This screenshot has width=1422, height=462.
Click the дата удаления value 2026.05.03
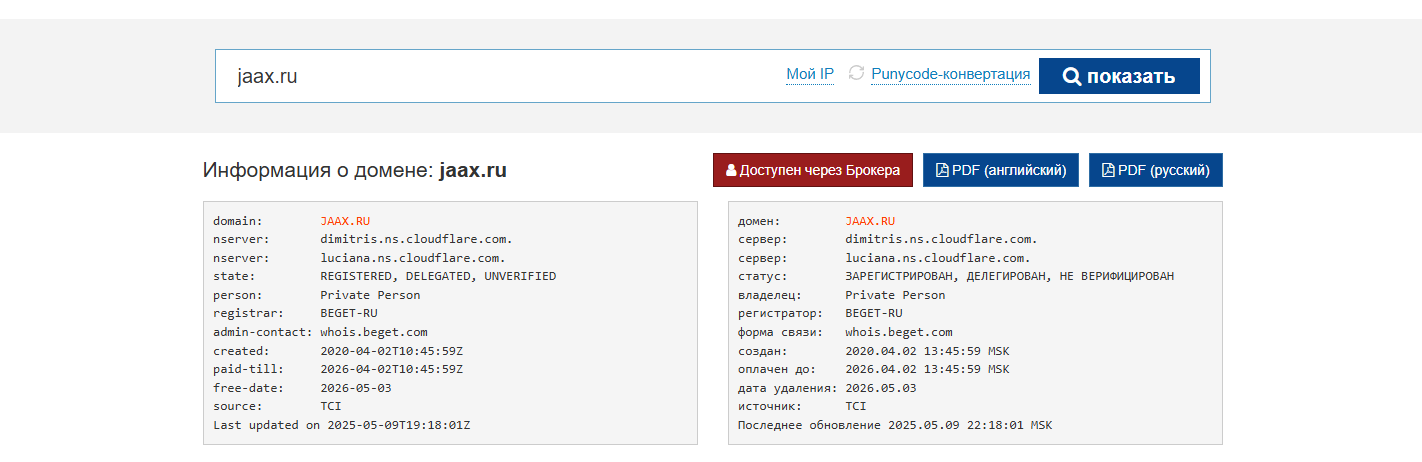tap(880, 388)
